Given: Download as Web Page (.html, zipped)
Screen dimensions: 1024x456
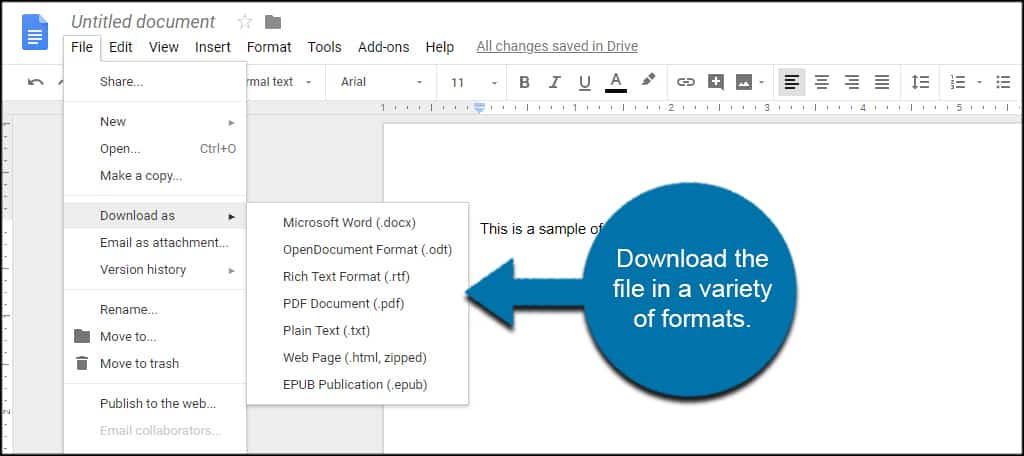Looking at the screenshot, I should (x=358, y=358).
